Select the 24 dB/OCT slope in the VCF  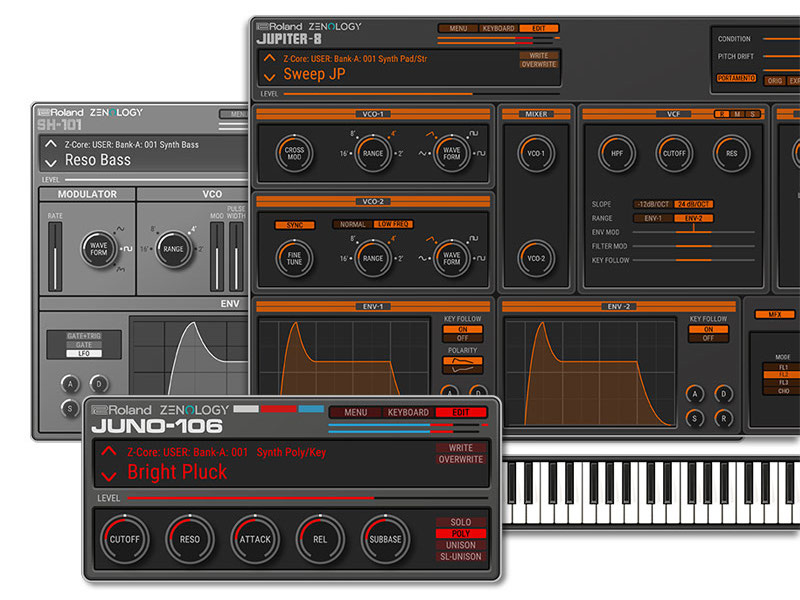tap(695, 204)
